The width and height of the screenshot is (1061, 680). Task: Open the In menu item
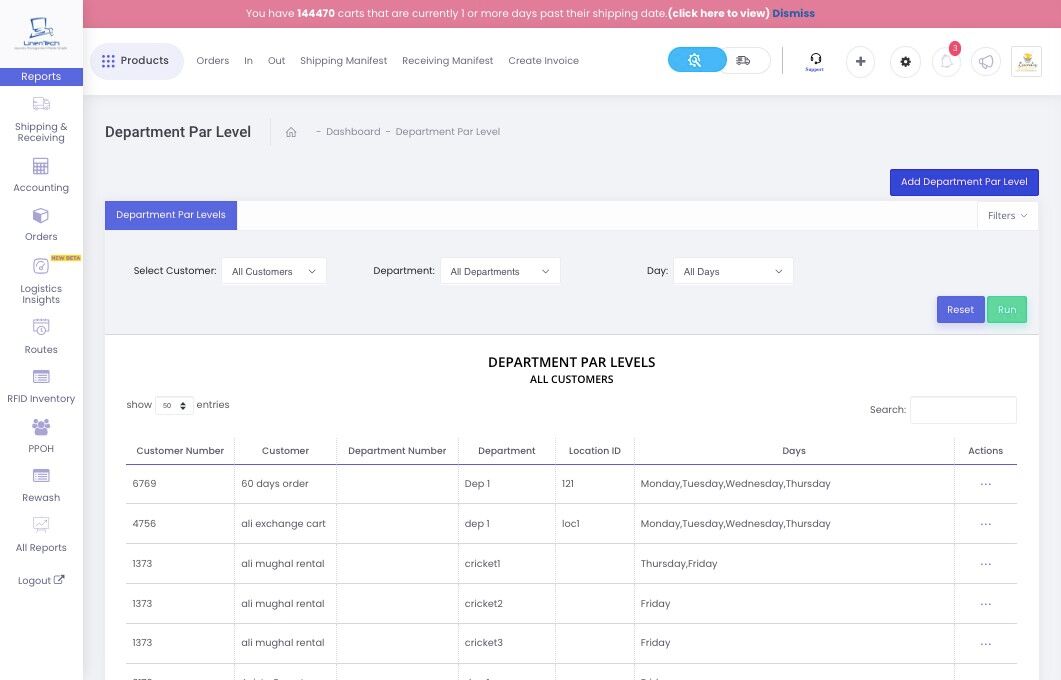tap(248, 61)
